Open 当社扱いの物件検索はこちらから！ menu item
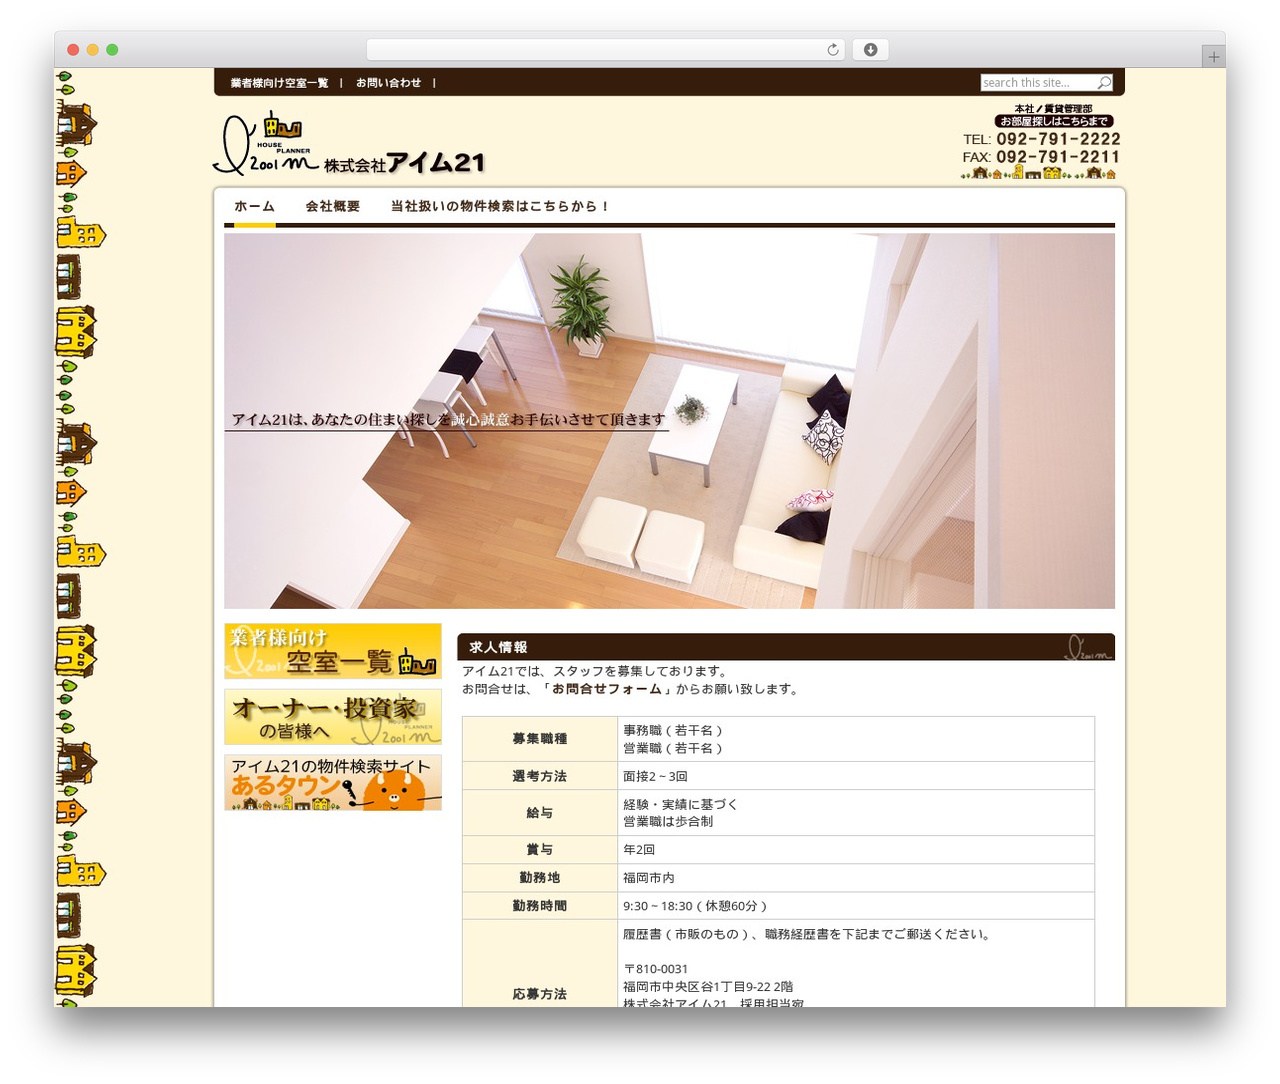This screenshot has height=1084, width=1280. [x=500, y=206]
